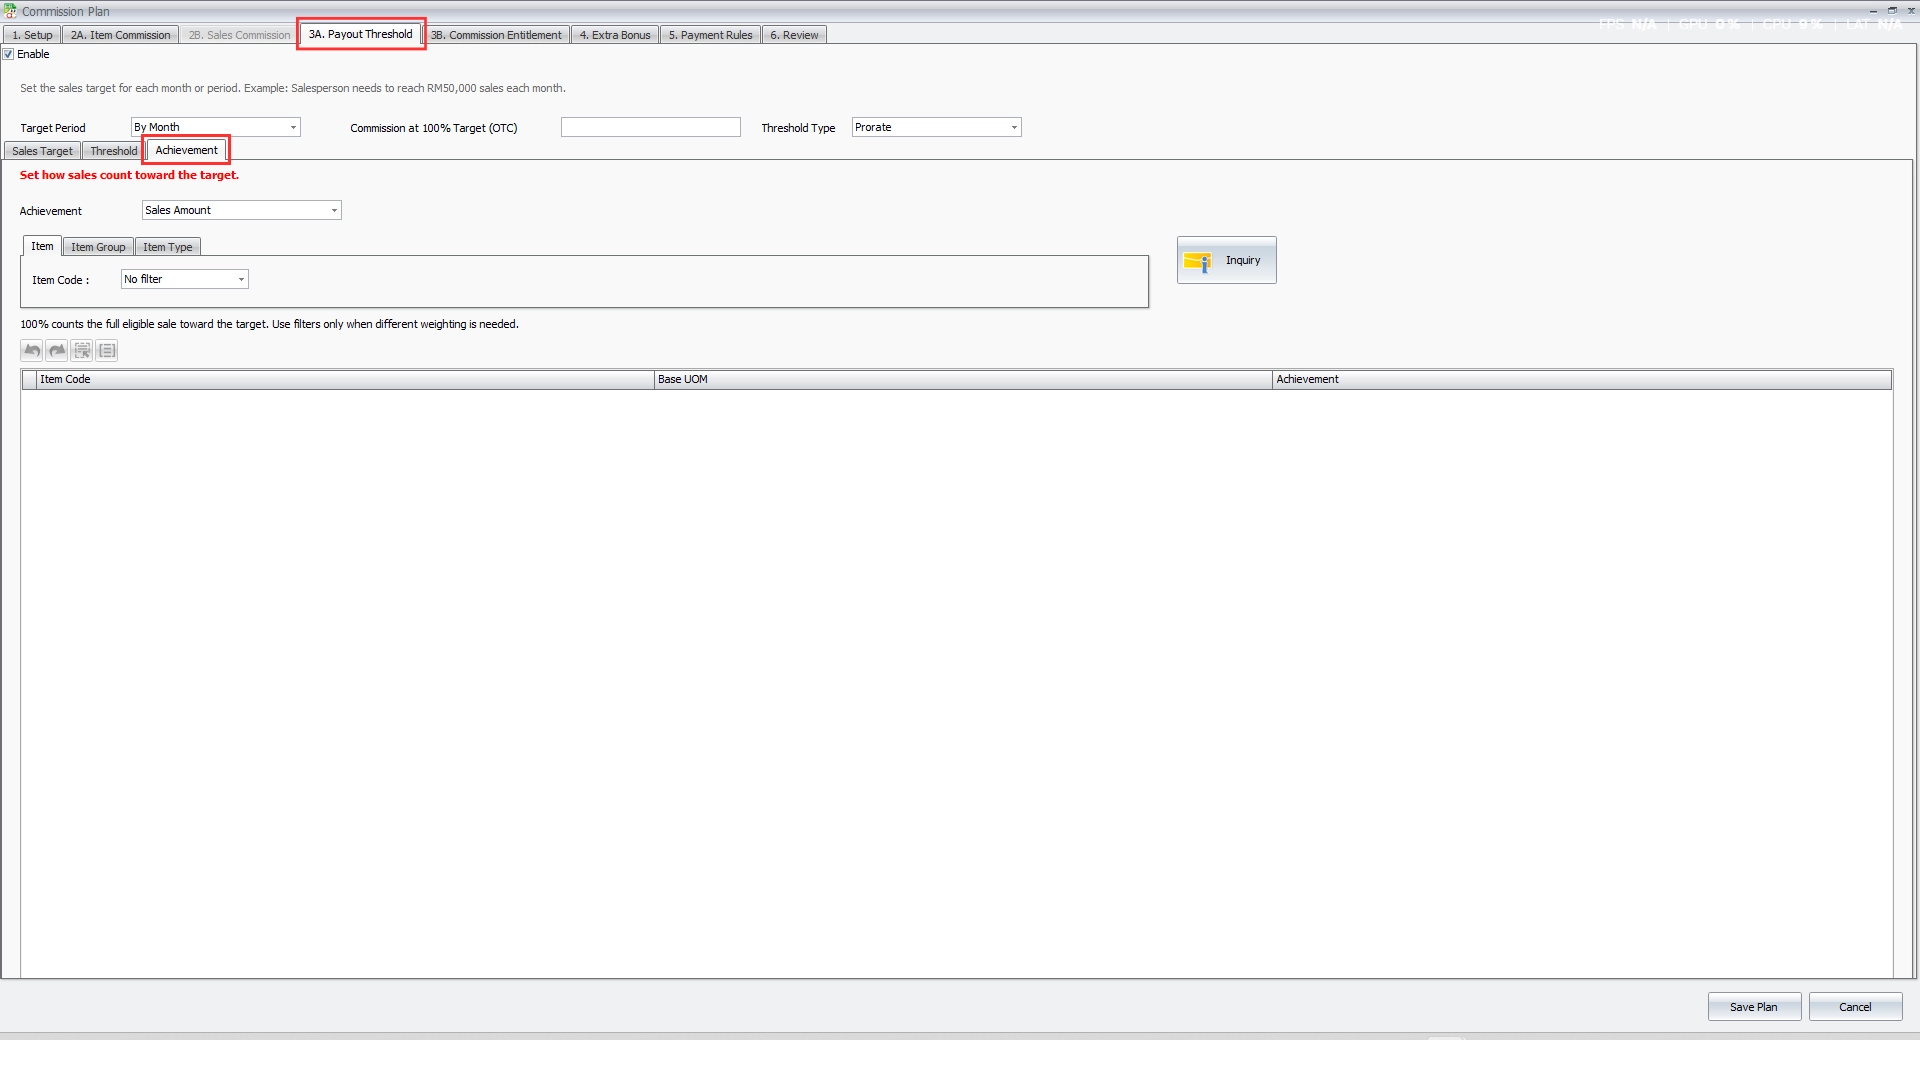Switch to the Item Group filter tab

pyautogui.click(x=98, y=247)
